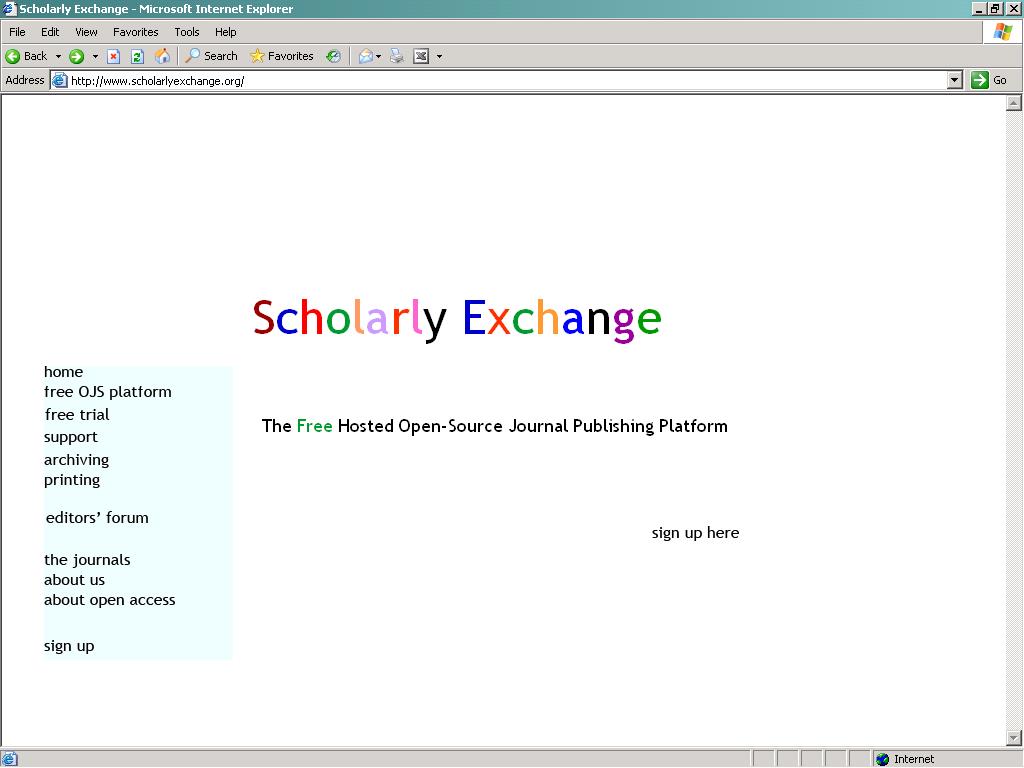Open the about open access link
Screen dimensions: 1024x768
[x=110, y=600]
